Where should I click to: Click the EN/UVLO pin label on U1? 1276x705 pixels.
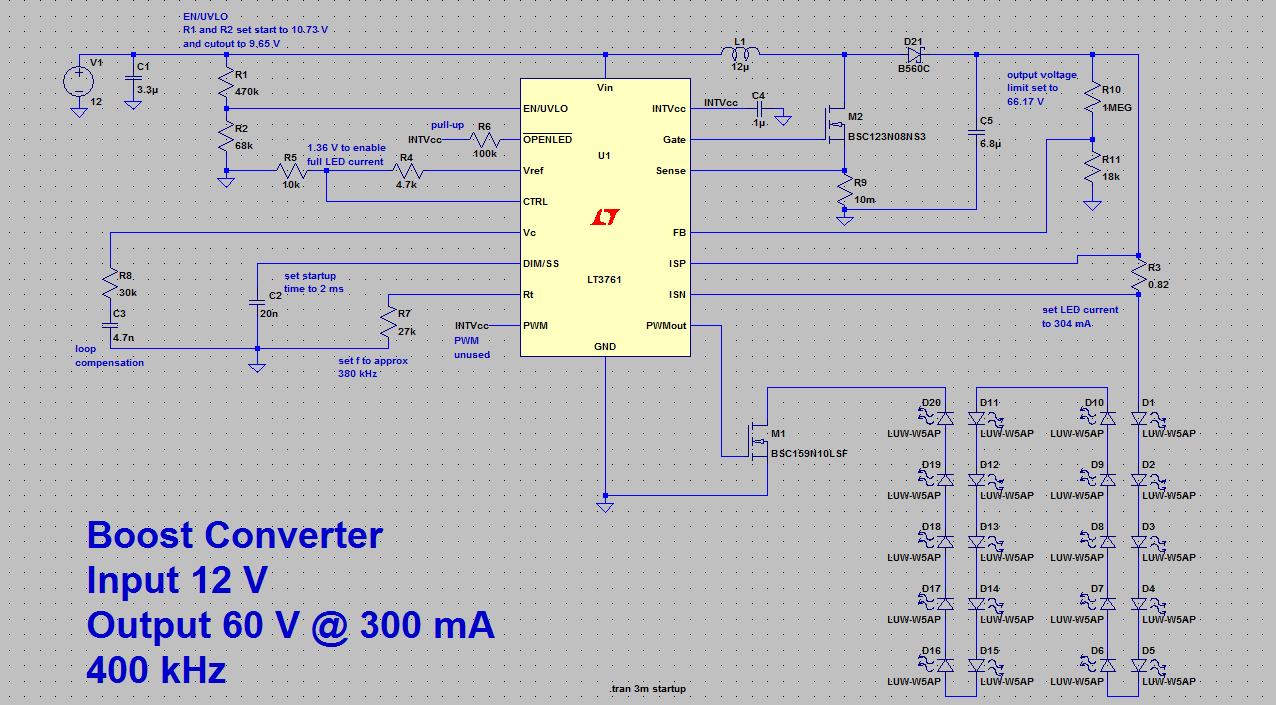[545, 109]
